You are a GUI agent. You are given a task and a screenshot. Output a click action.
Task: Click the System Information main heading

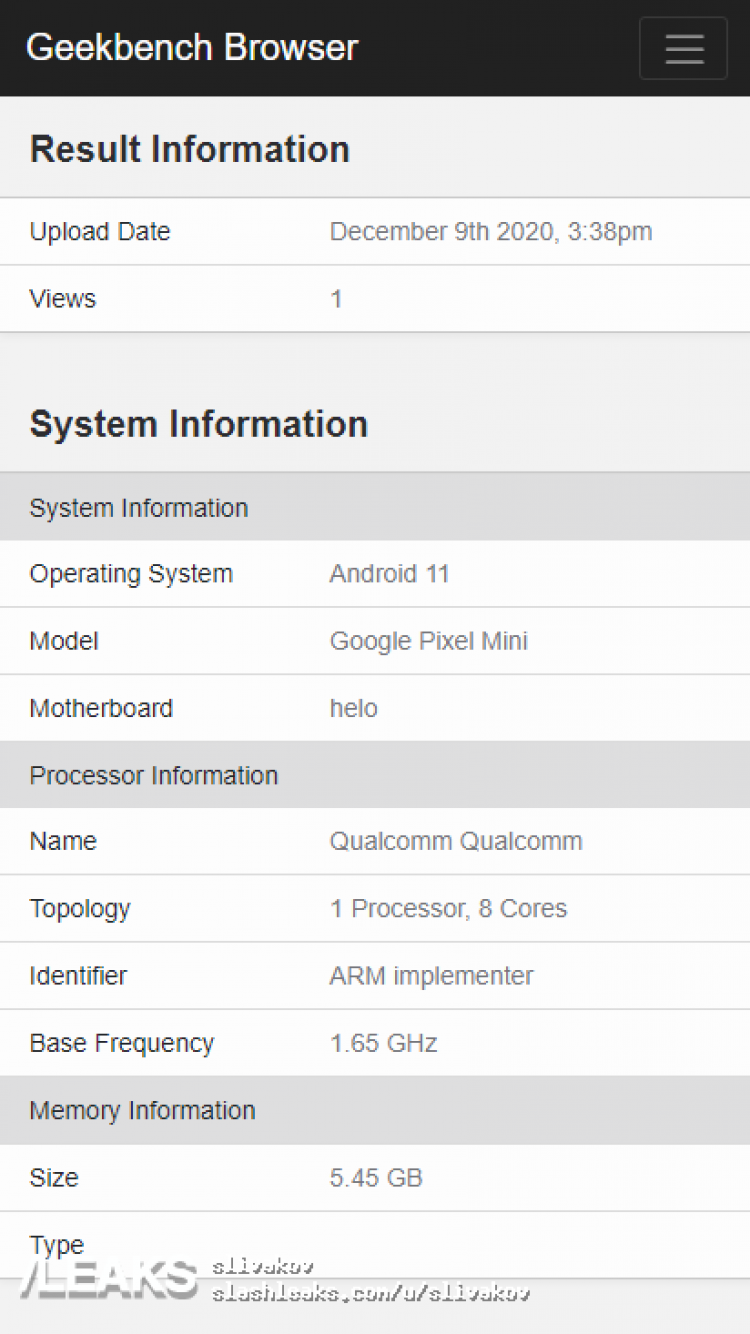pos(199,424)
